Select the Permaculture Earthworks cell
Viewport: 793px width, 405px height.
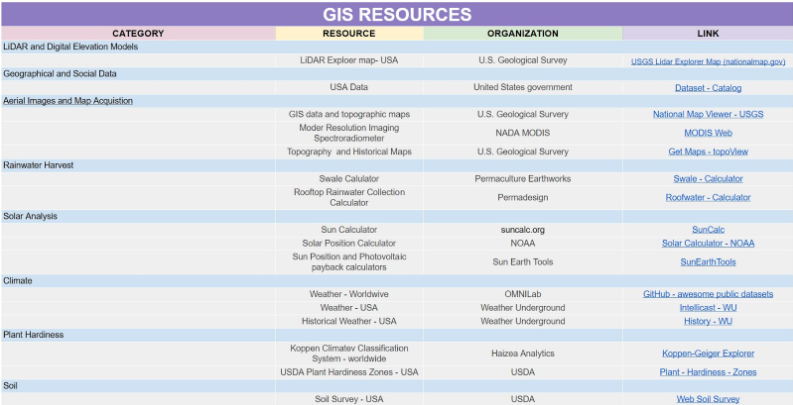523,178
